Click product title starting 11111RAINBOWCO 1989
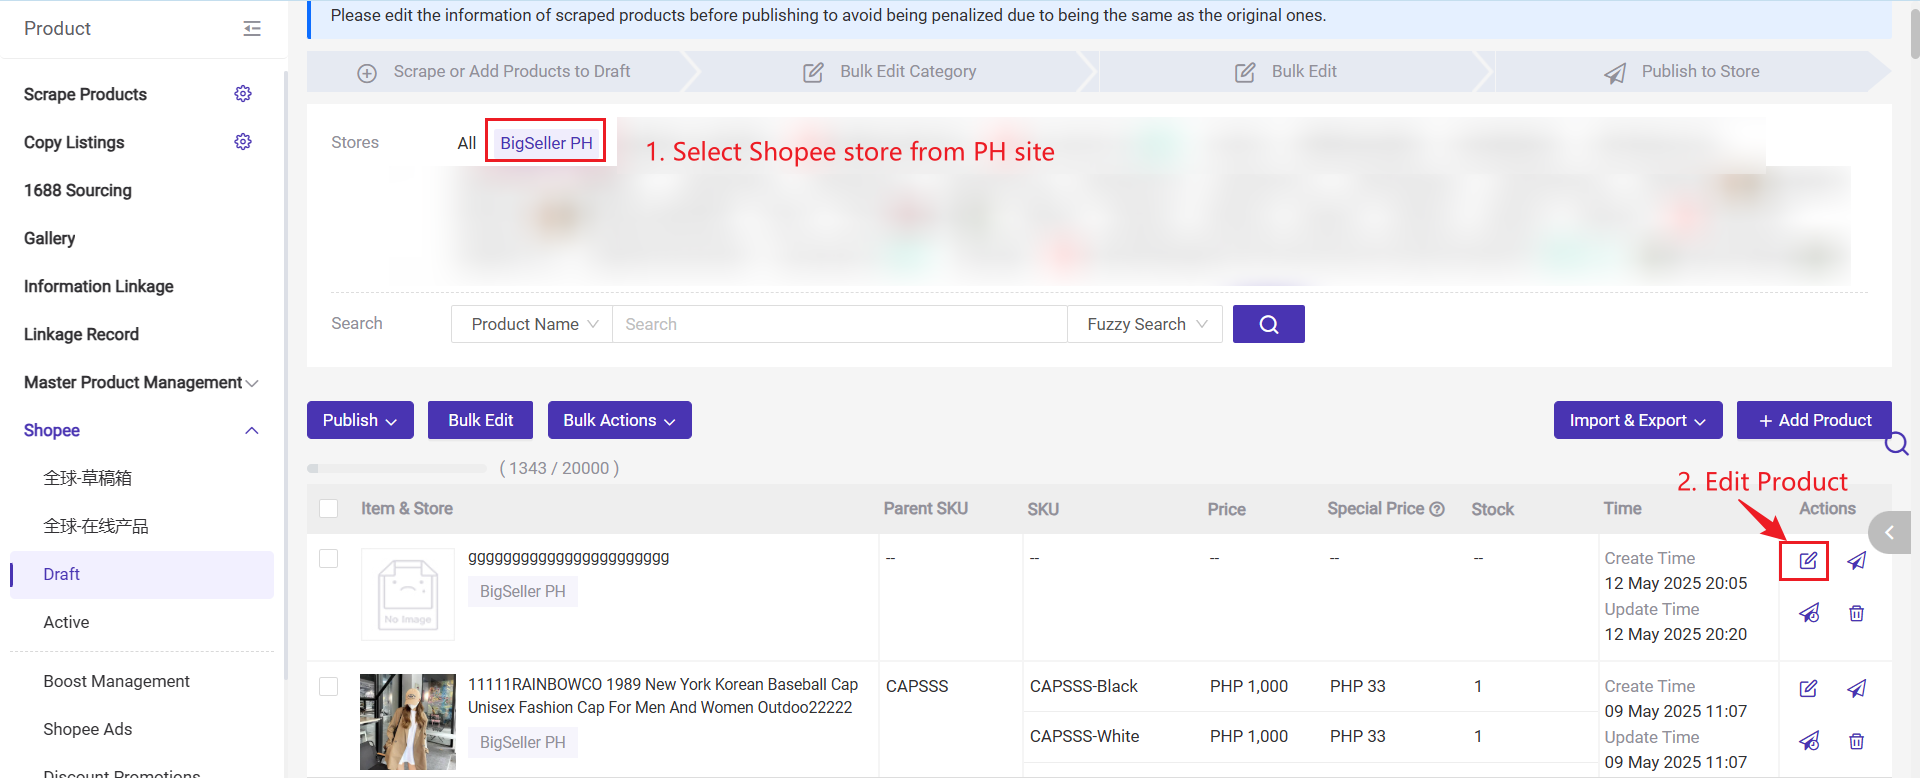Screen dimensions: 1920x778 [x=663, y=696]
